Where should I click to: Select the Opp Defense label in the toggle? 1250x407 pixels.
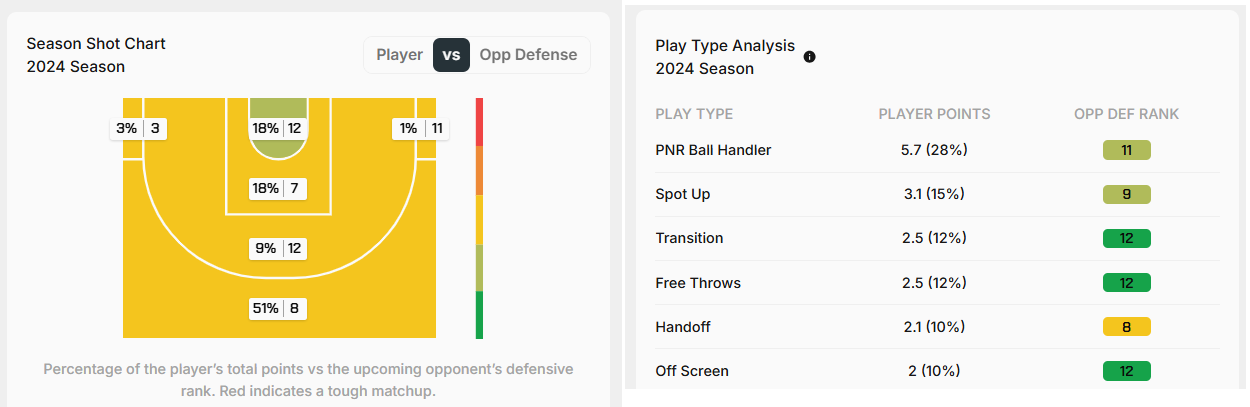[x=528, y=55]
